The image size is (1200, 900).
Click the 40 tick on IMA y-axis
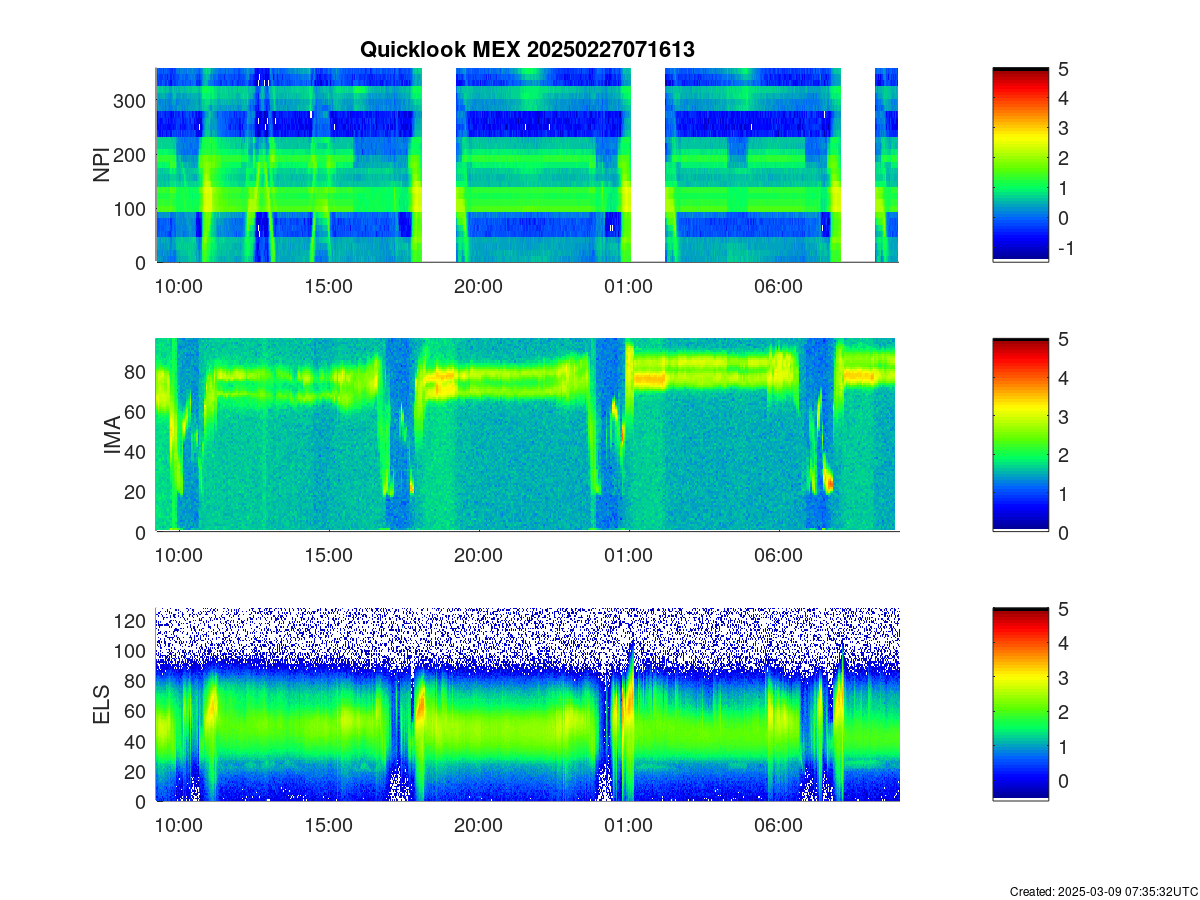click(x=137, y=451)
